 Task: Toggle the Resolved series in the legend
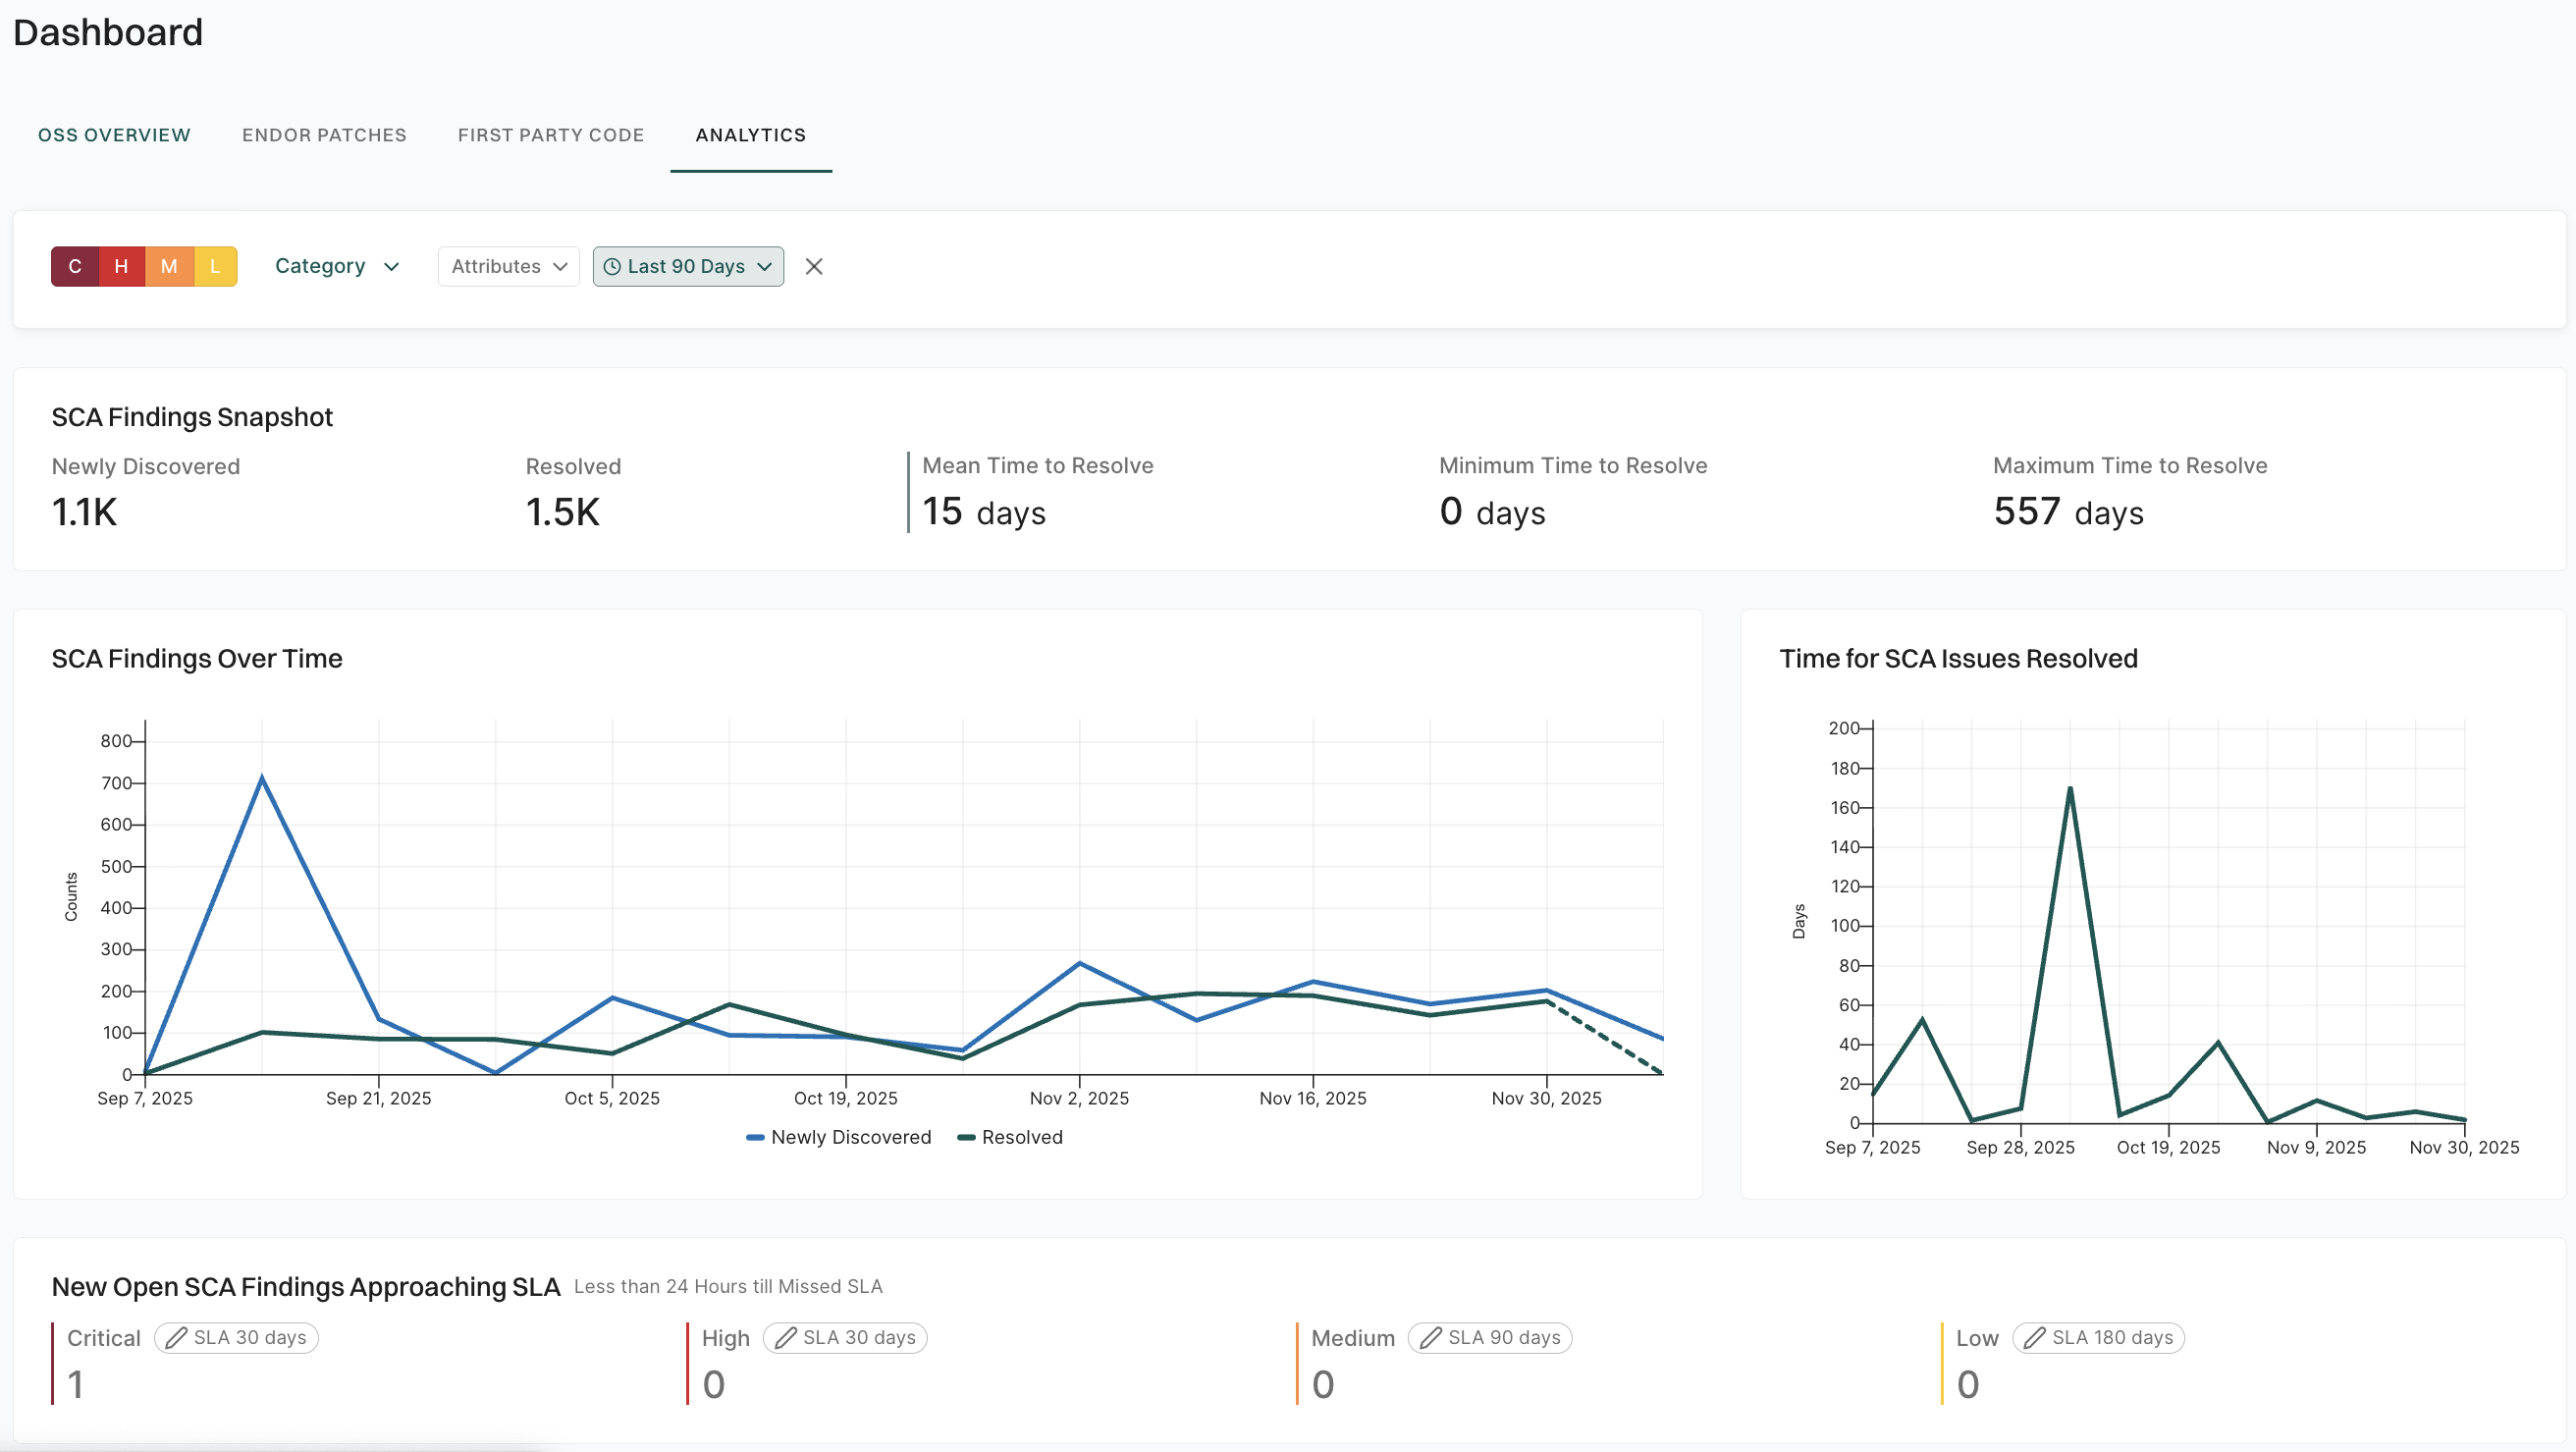click(x=1010, y=1137)
